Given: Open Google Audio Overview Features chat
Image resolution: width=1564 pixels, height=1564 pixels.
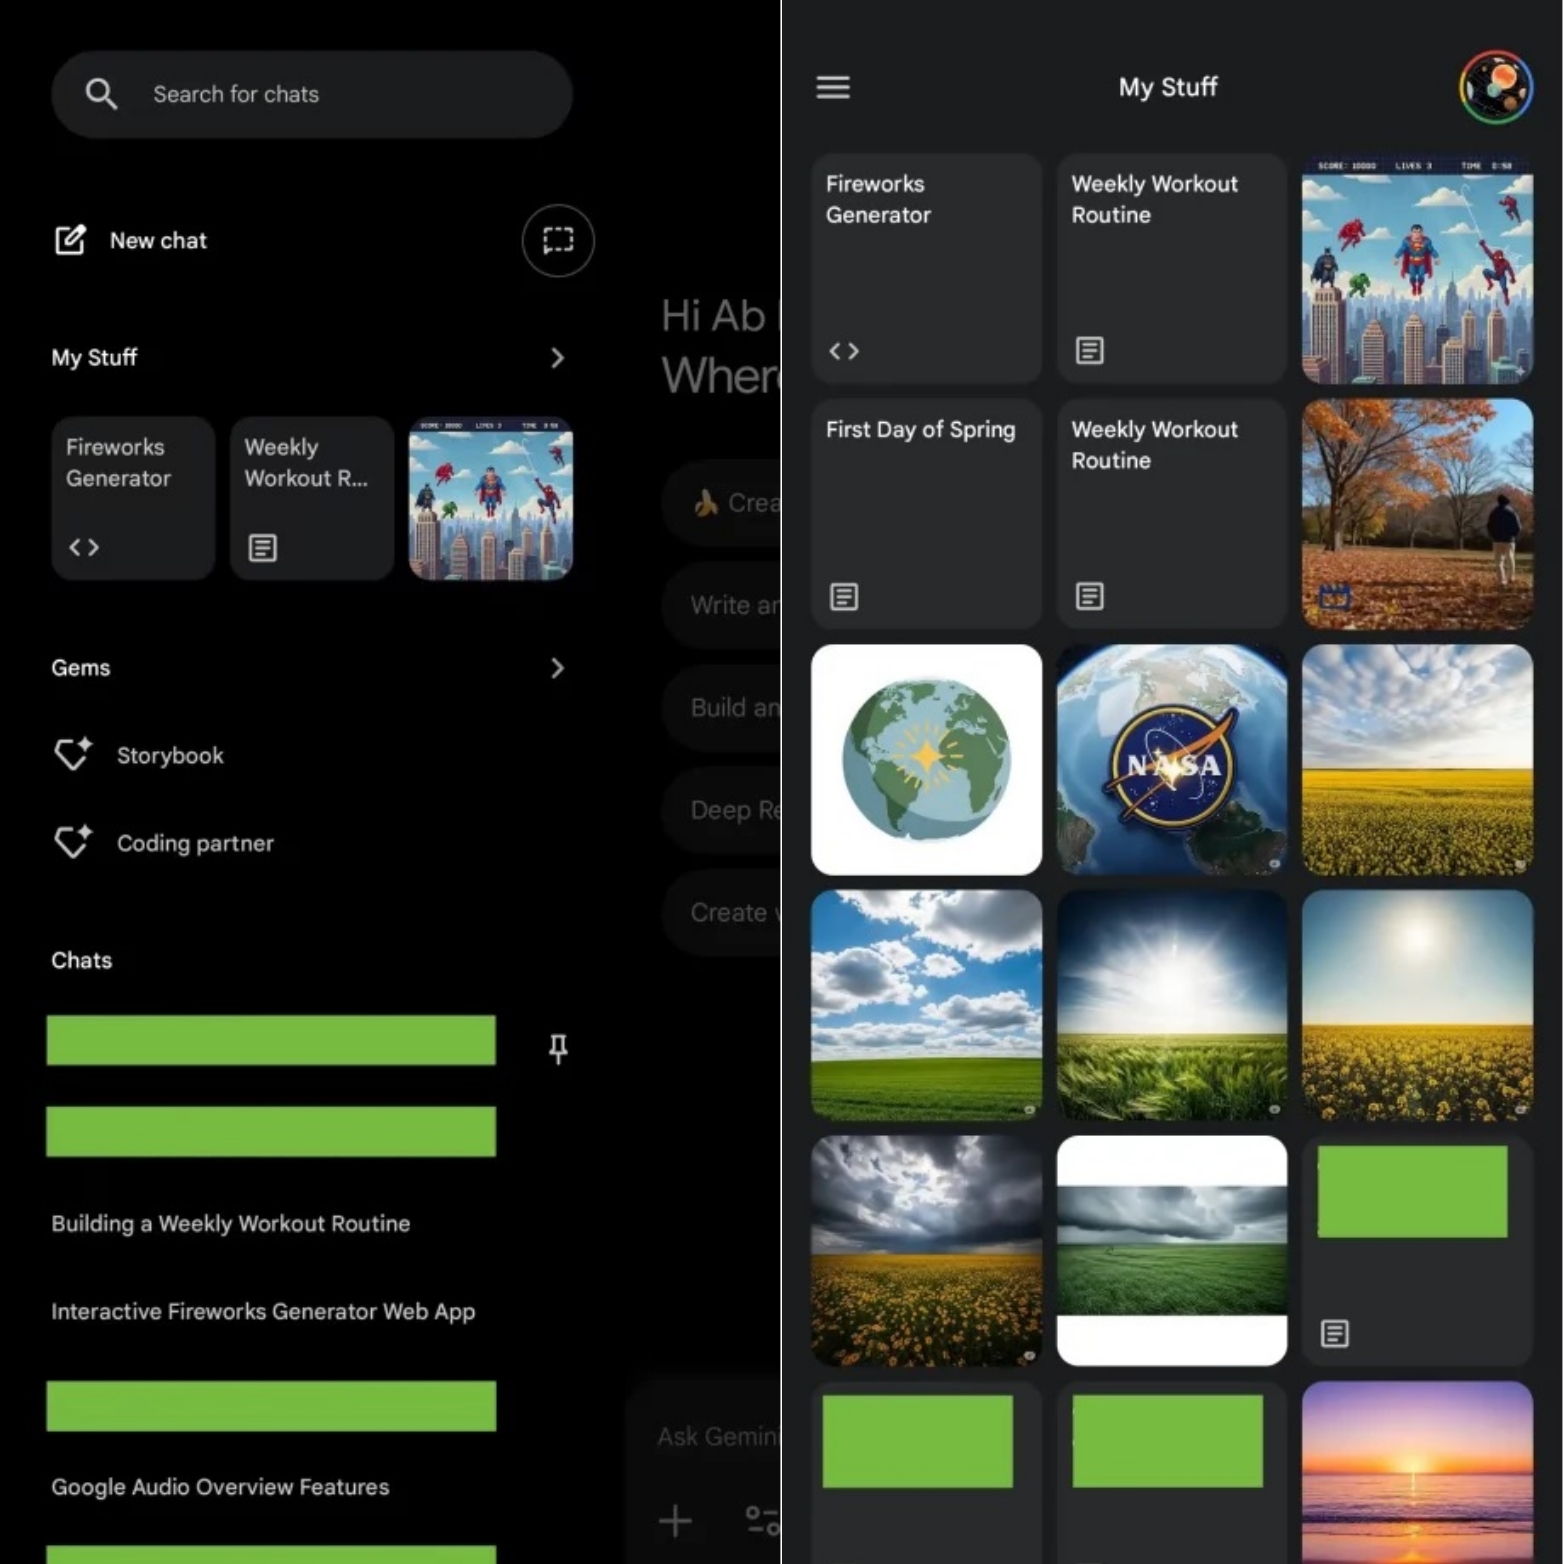Looking at the screenshot, I should pyautogui.click(x=220, y=1487).
